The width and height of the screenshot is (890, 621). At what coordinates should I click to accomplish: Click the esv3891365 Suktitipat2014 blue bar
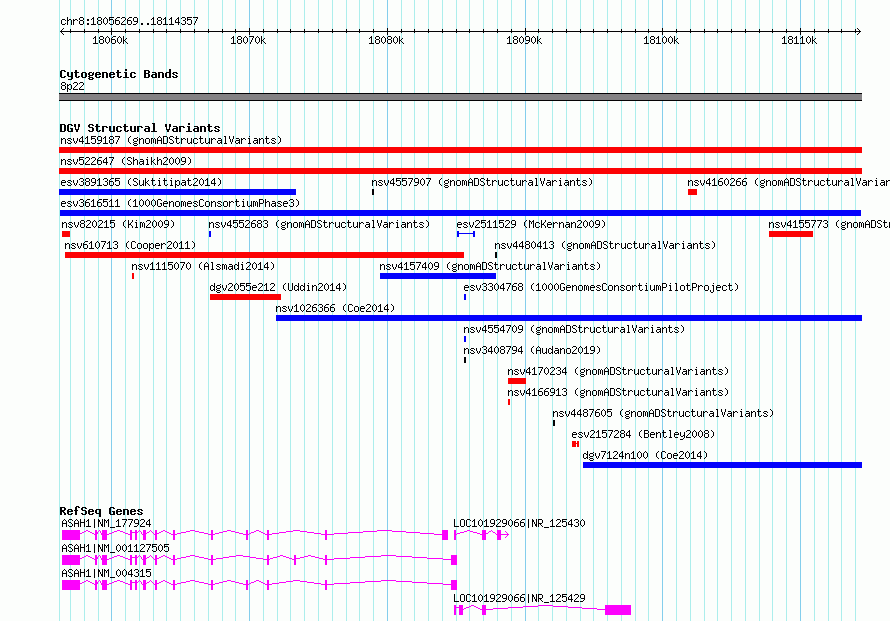[178, 192]
